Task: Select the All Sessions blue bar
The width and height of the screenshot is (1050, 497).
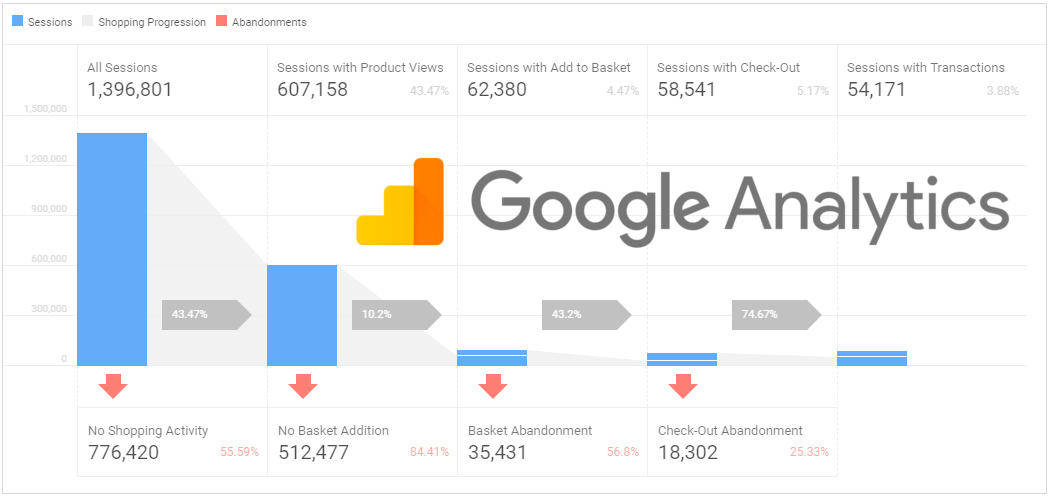Action: click(x=112, y=249)
